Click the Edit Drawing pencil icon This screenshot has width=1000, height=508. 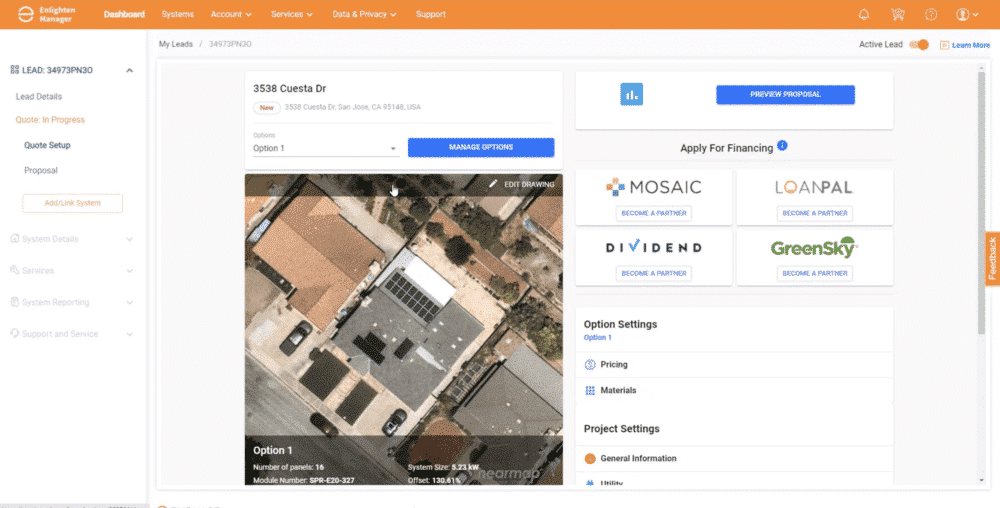[x=493, y=184]
